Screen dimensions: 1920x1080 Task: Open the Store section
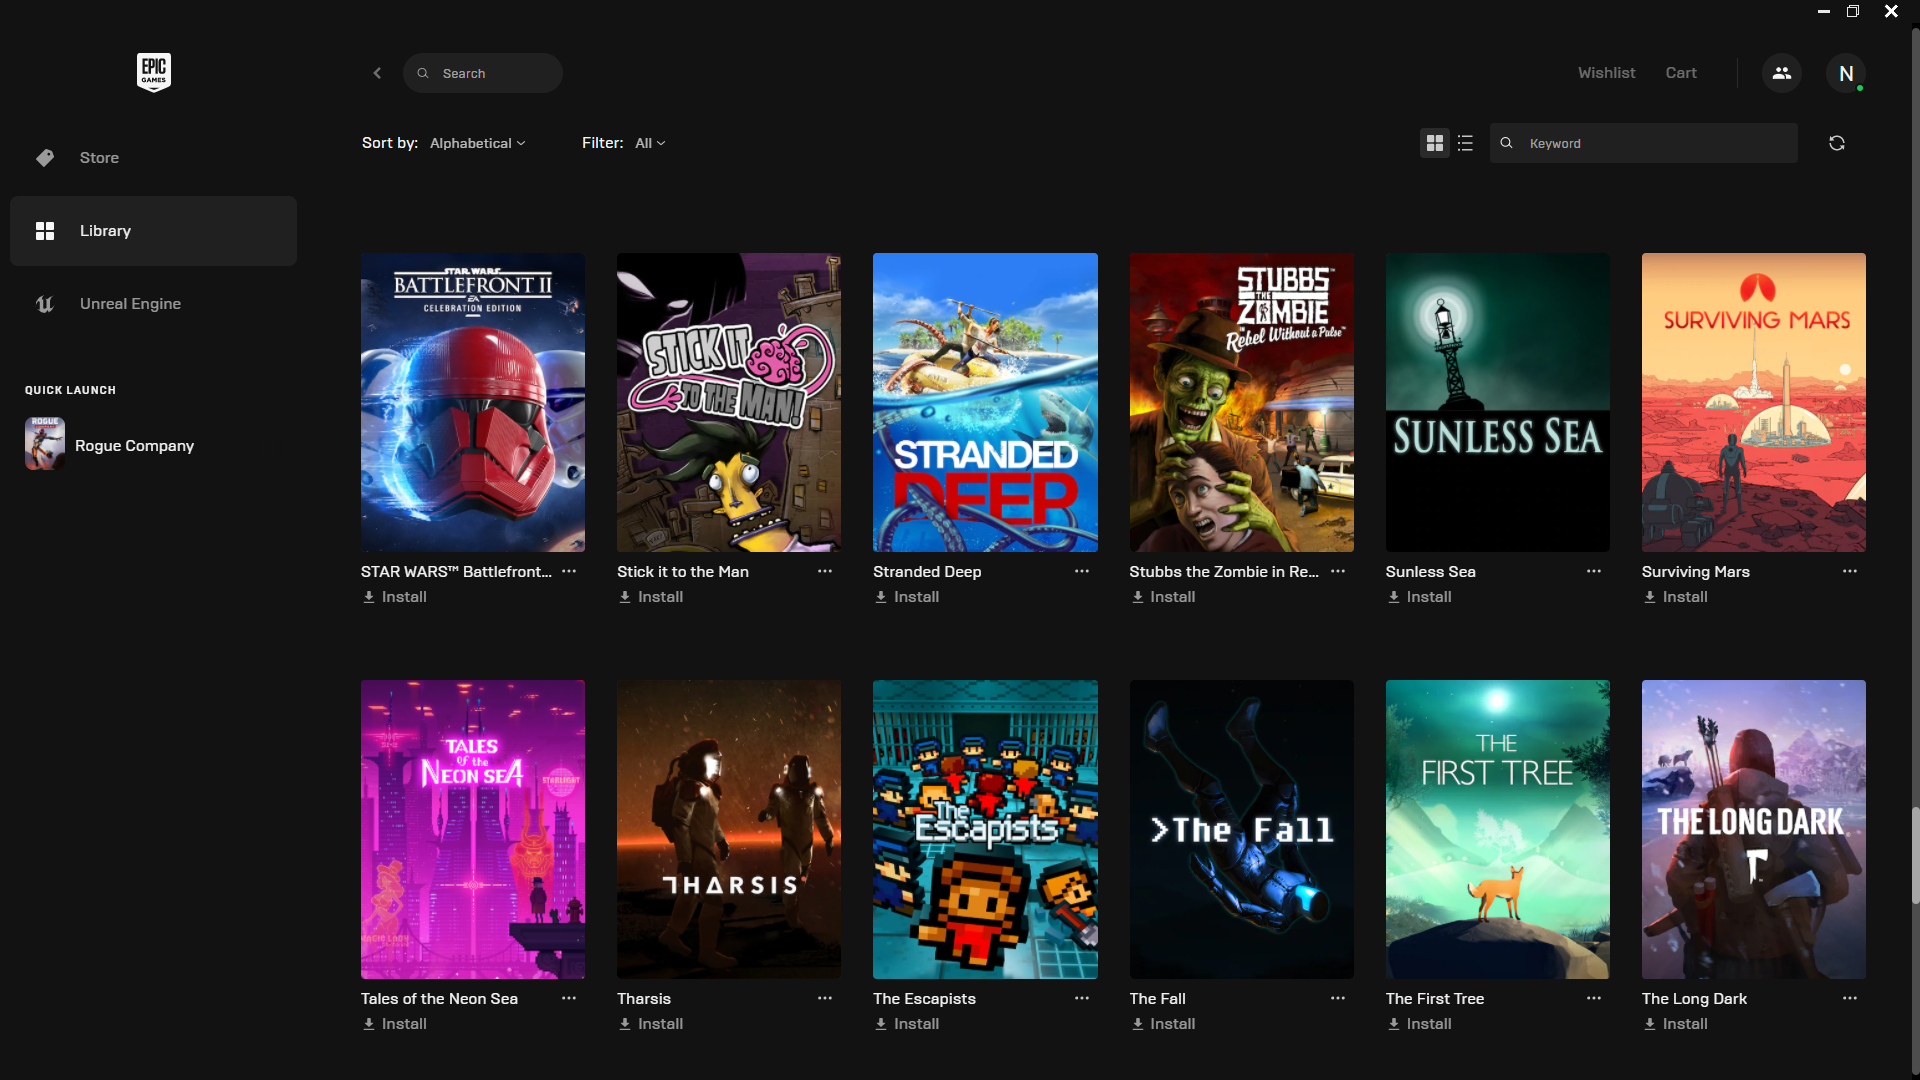153,158
